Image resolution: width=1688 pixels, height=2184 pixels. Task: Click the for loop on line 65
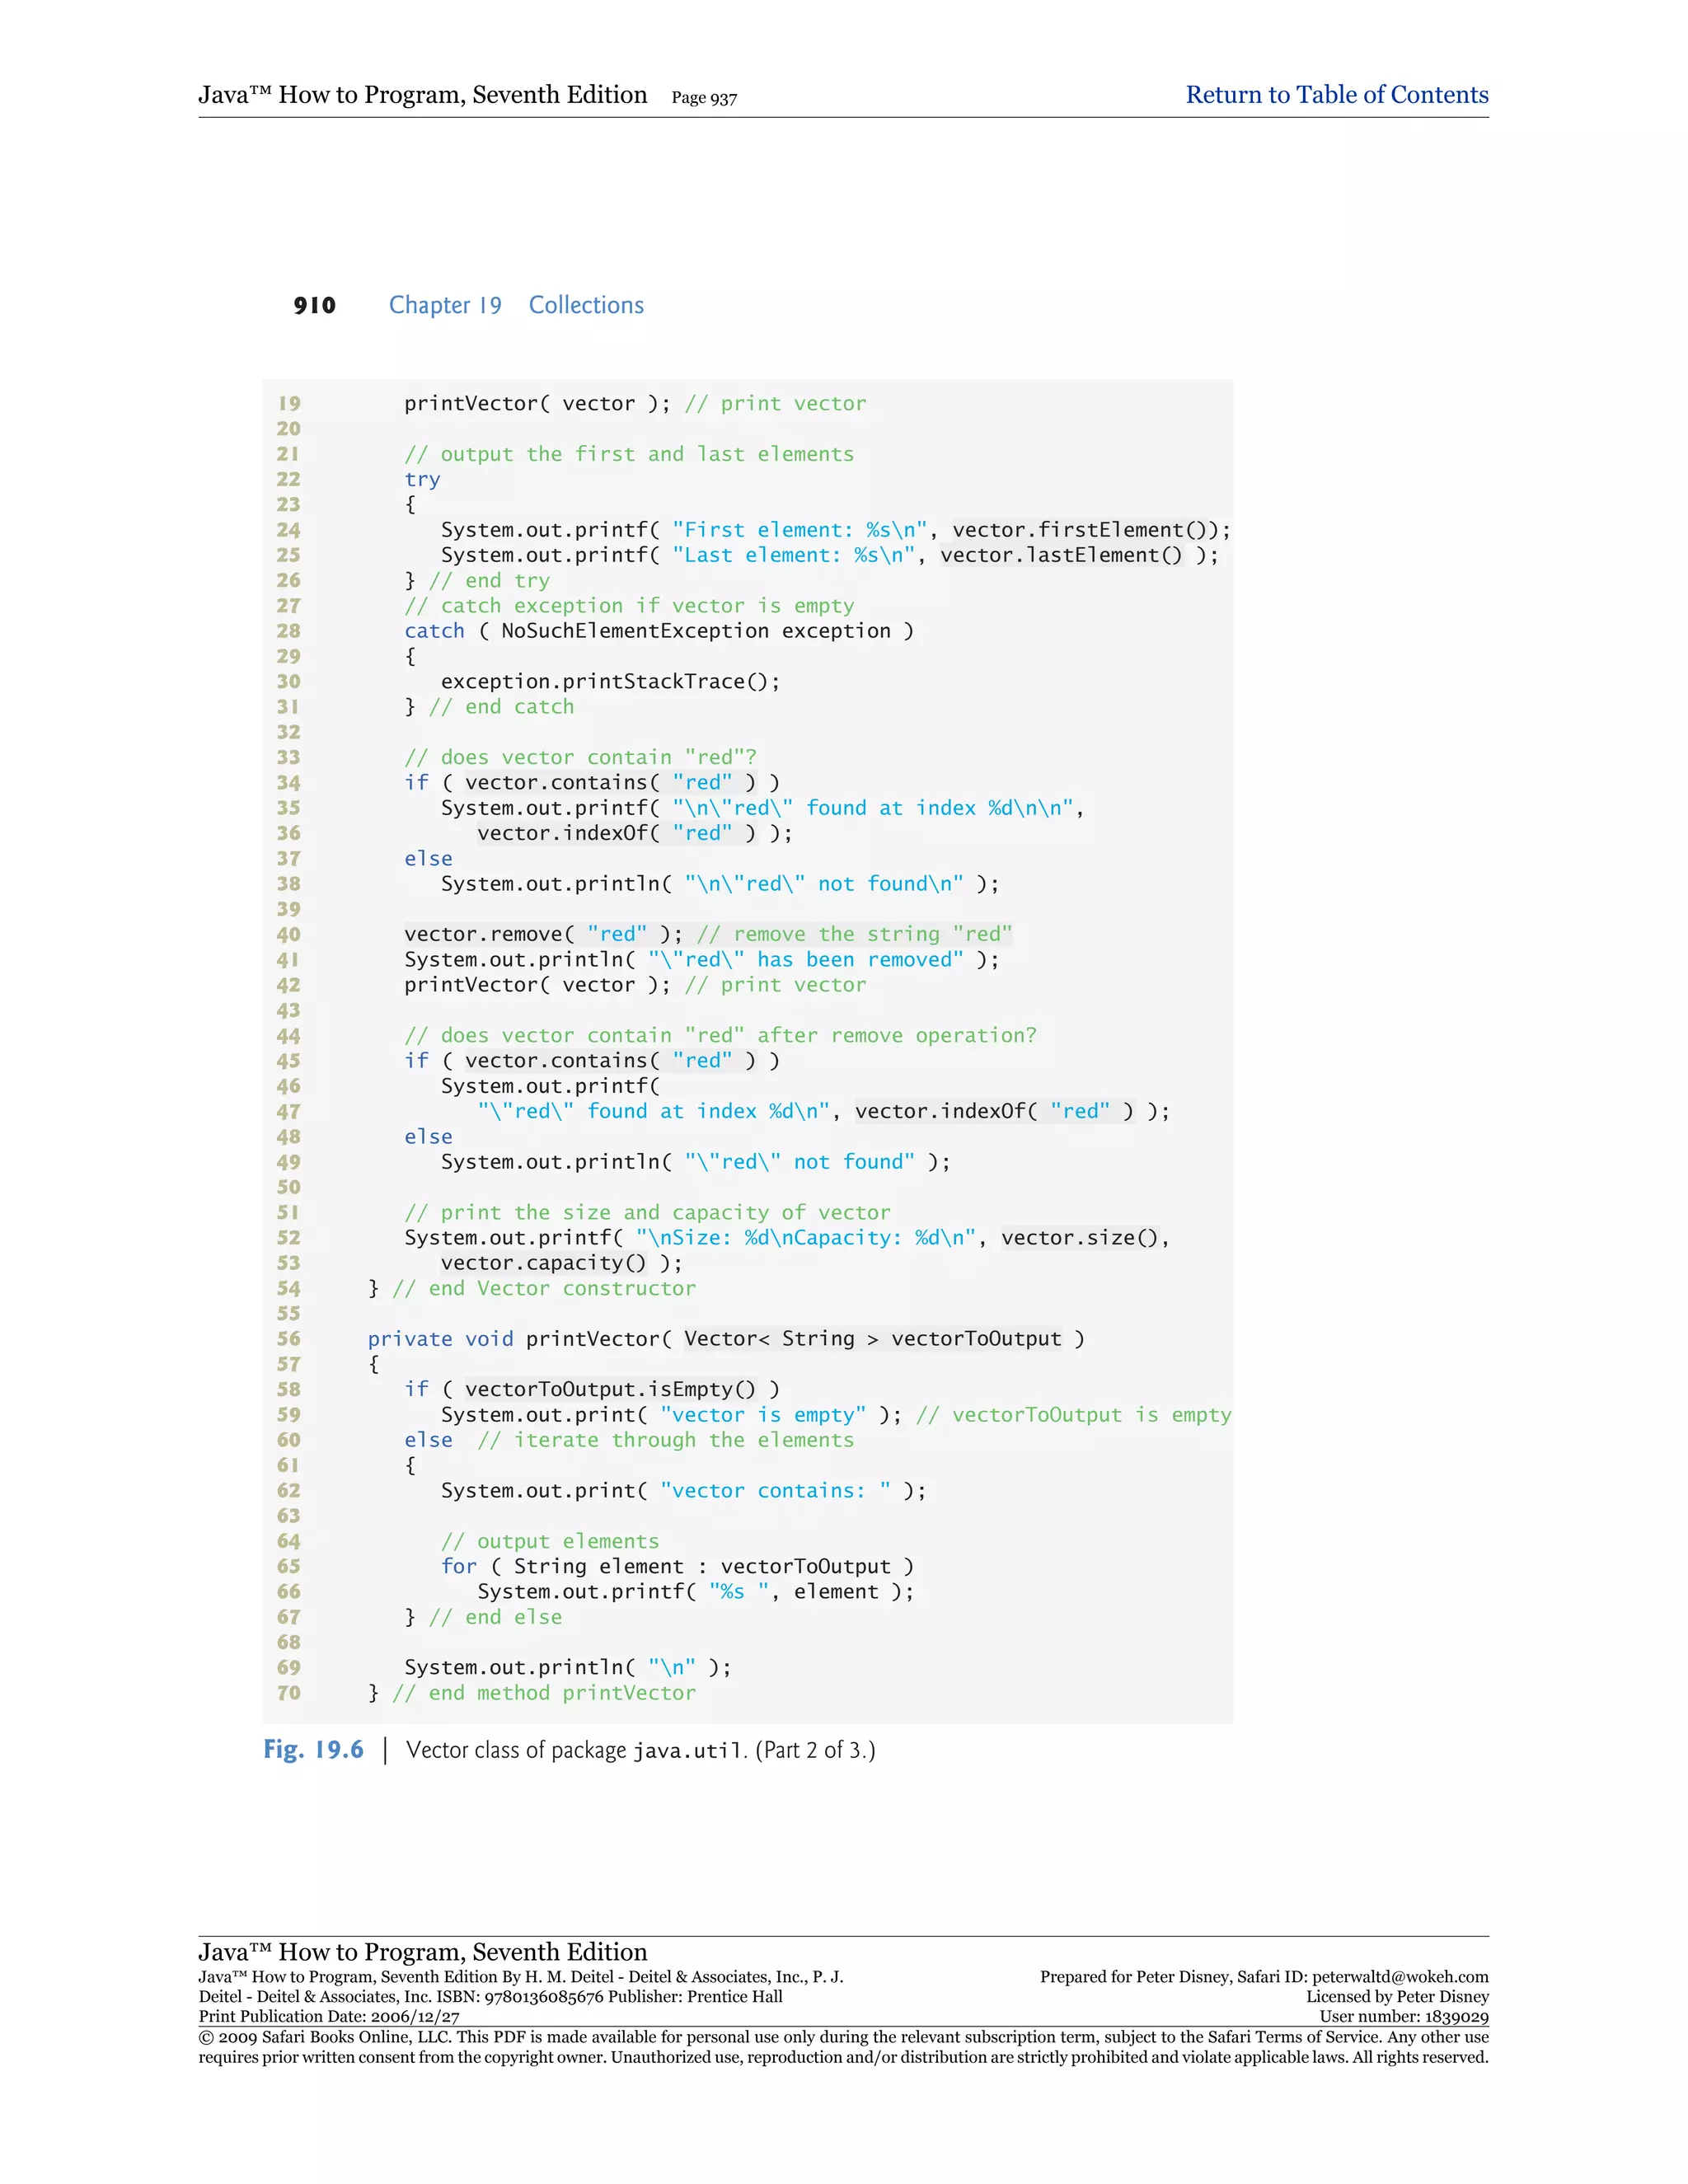tap(677, 1566)
